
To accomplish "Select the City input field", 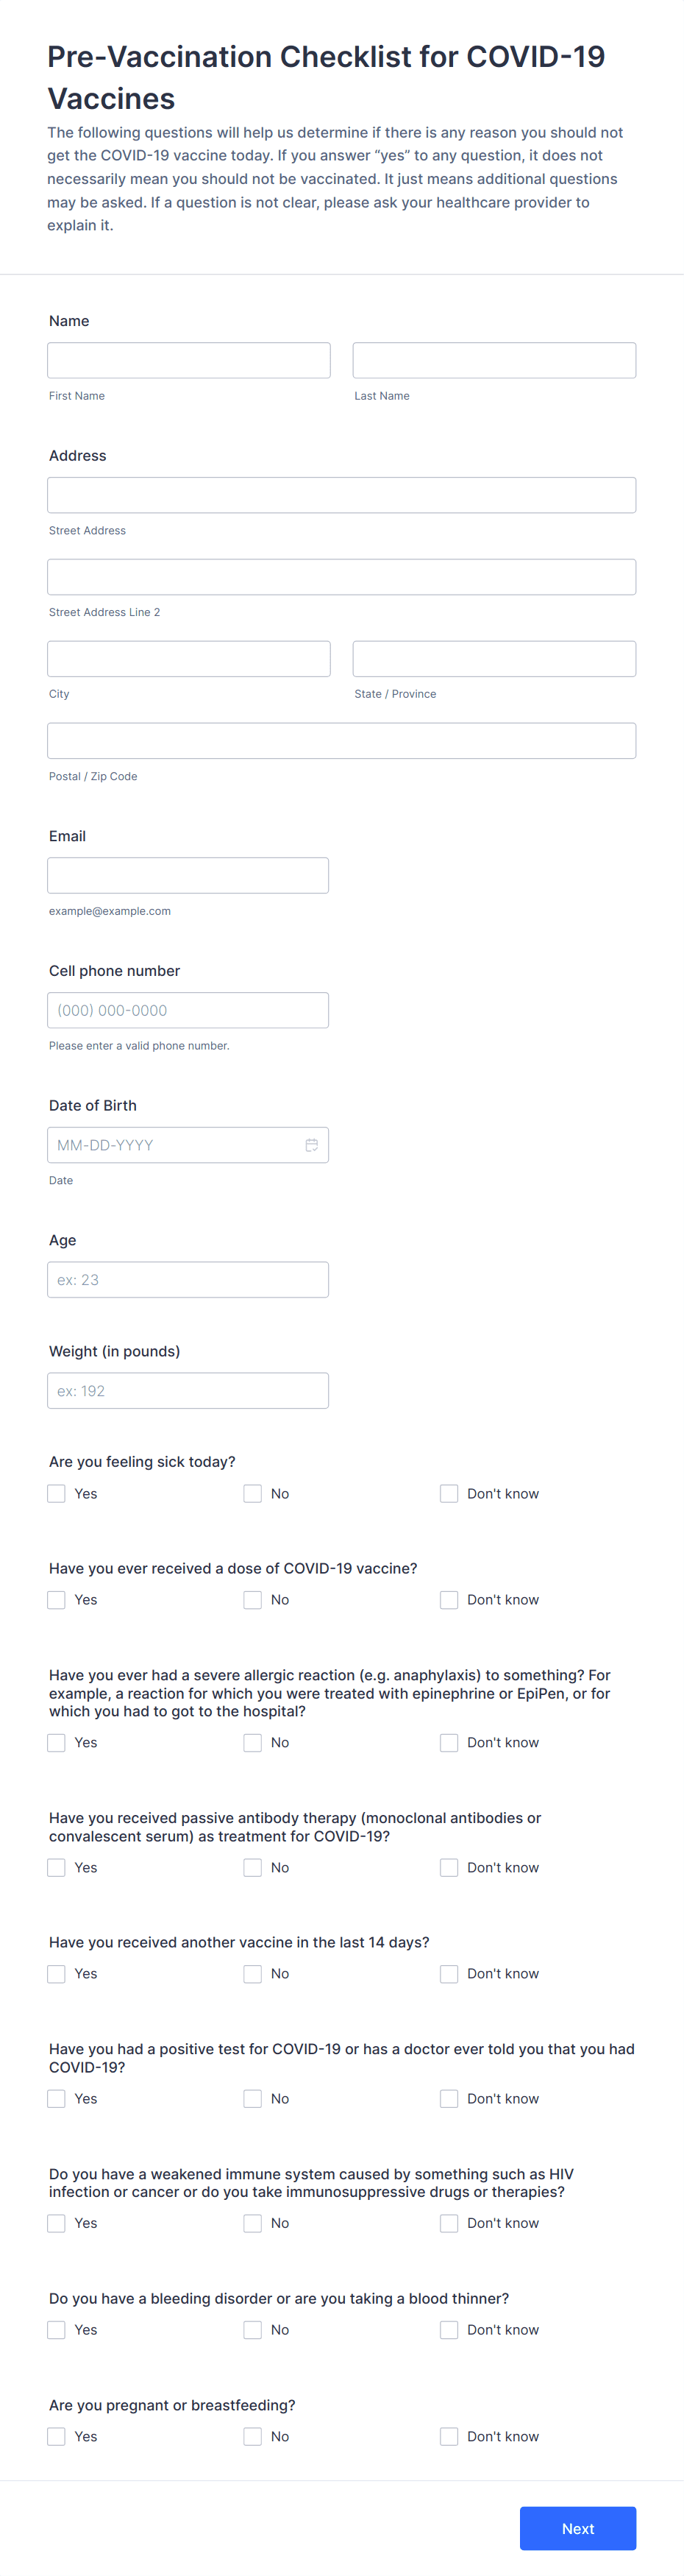I will (x=188, y=658).
